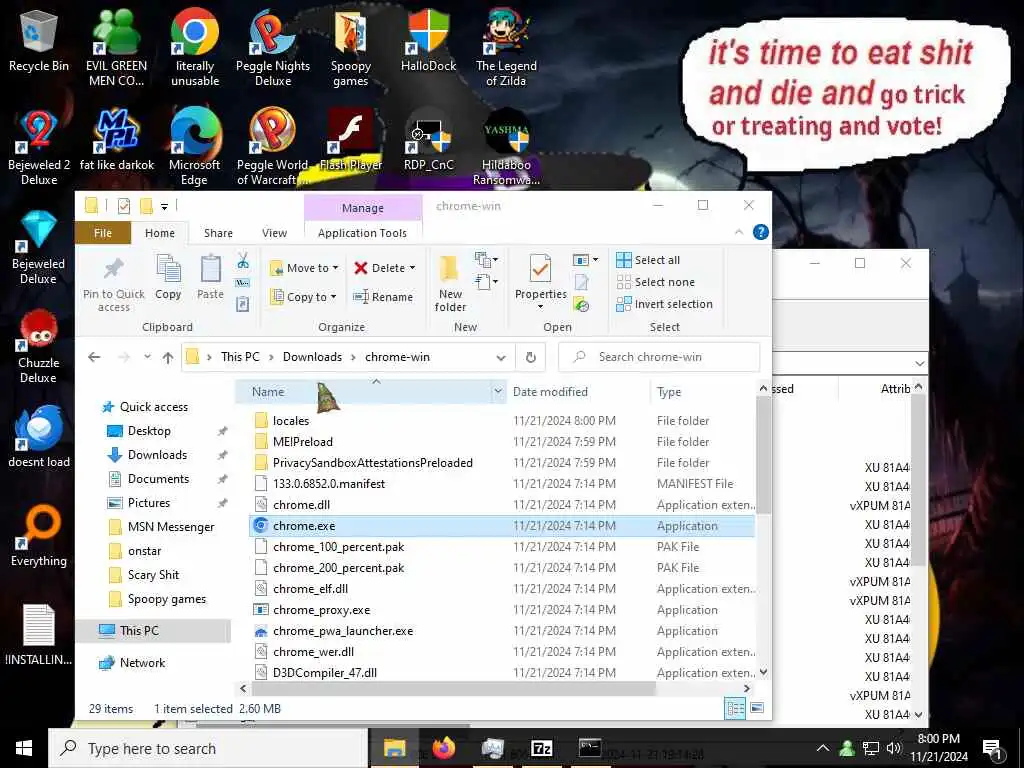
Task: Open The Legend of Zilda shortcut
Action: point(506,47)
